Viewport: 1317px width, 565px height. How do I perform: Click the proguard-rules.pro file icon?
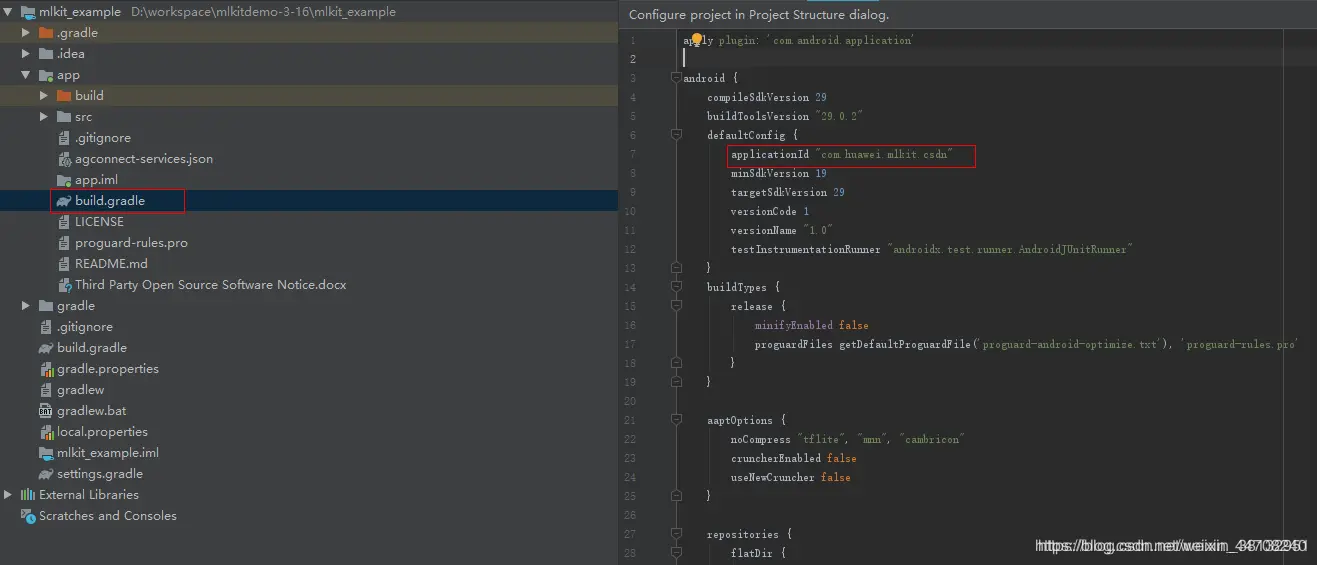(64, 243)
